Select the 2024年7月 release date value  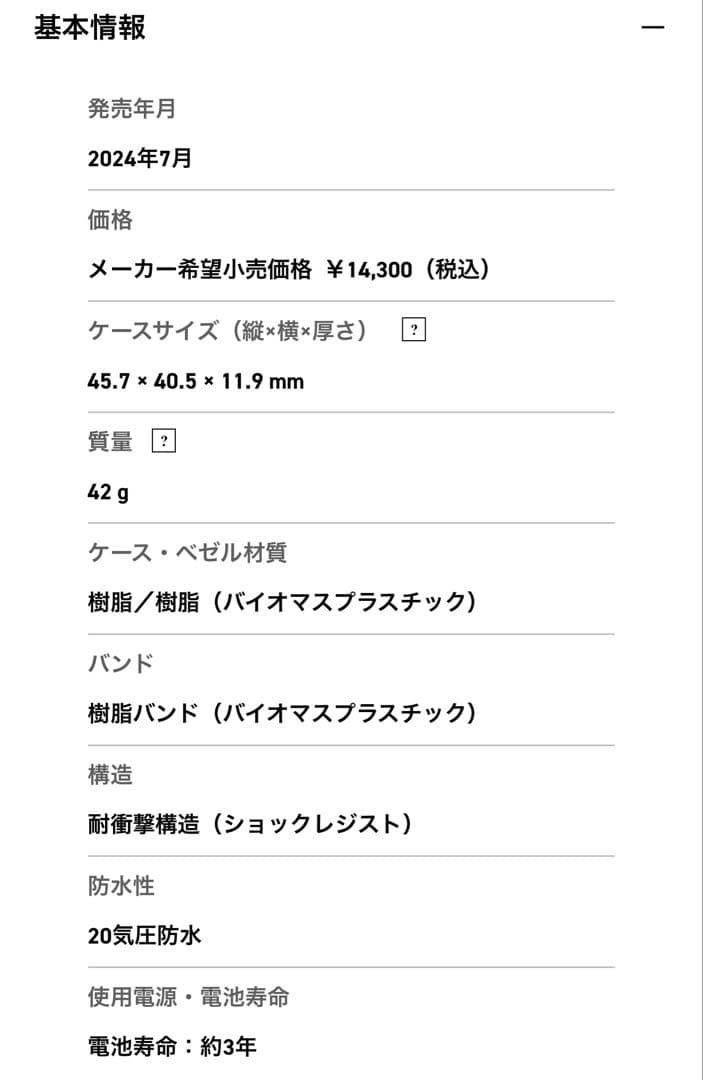(139, 158)
